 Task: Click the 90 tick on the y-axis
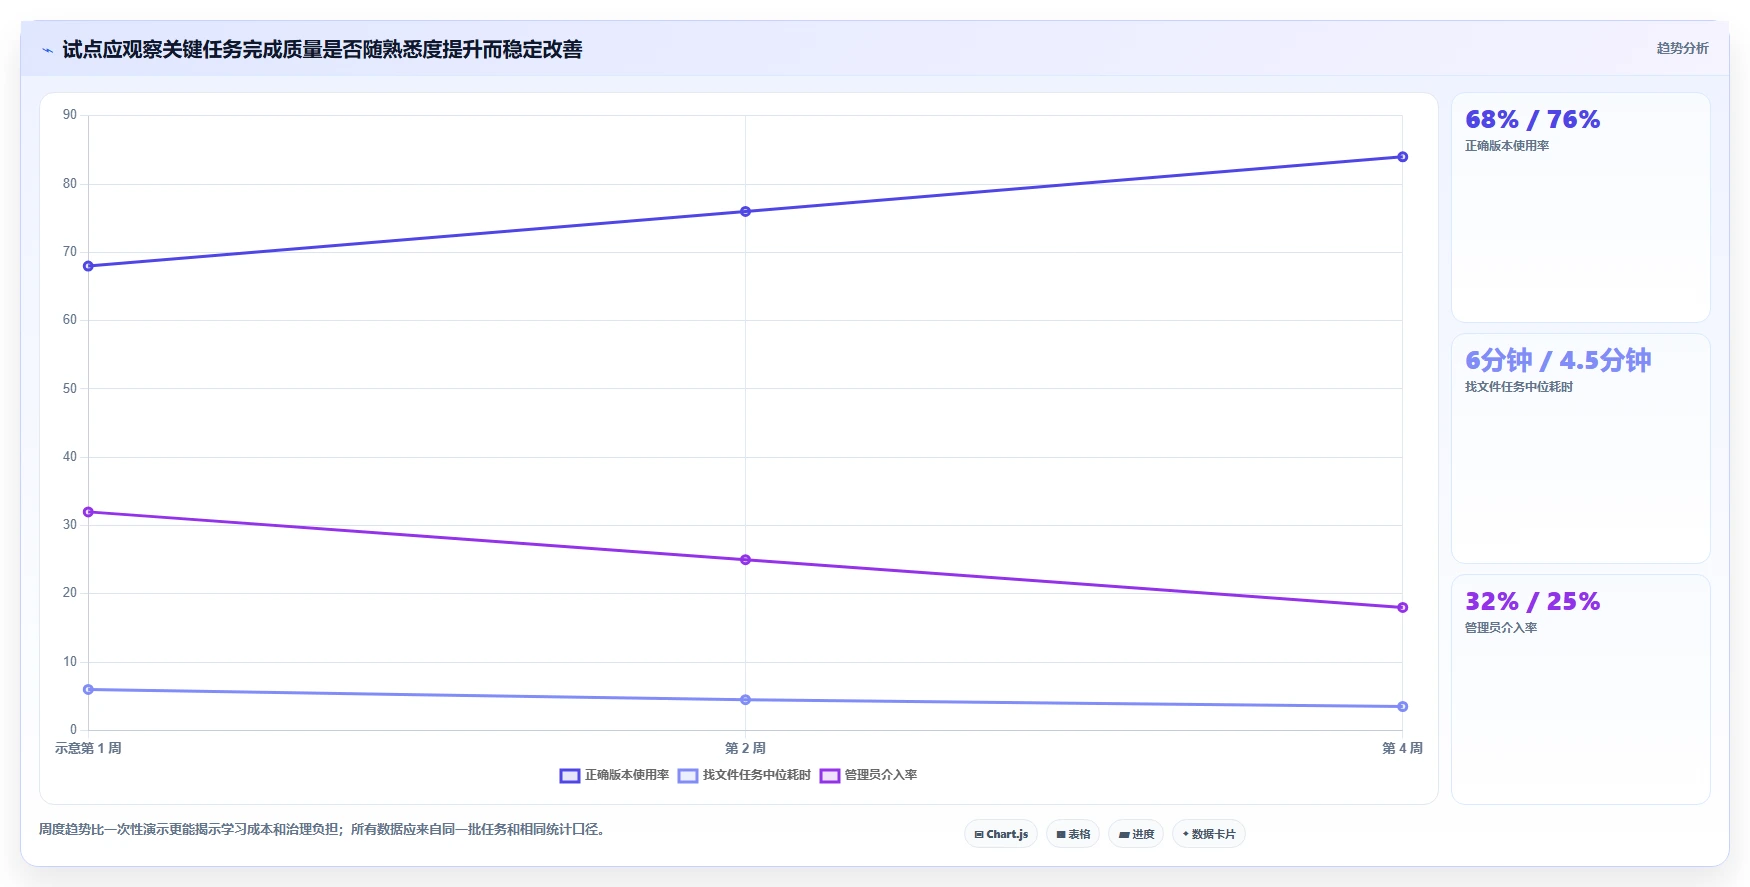point(70,115)
